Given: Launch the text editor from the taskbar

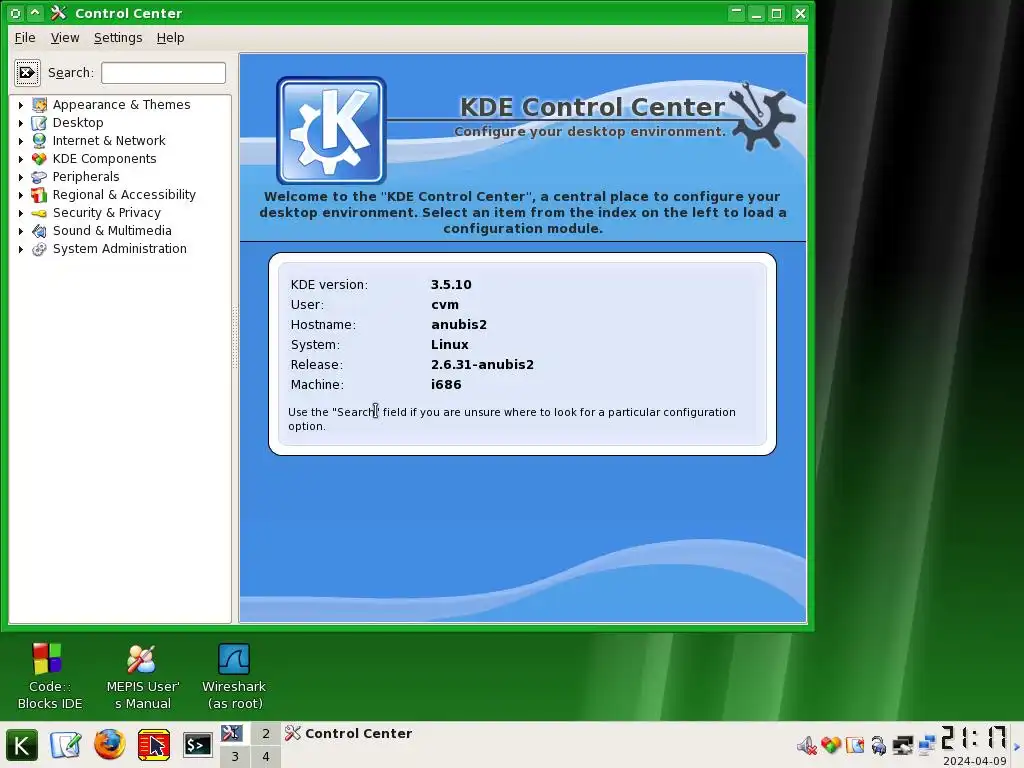Looking at the screenshot, I should [65, 745].
